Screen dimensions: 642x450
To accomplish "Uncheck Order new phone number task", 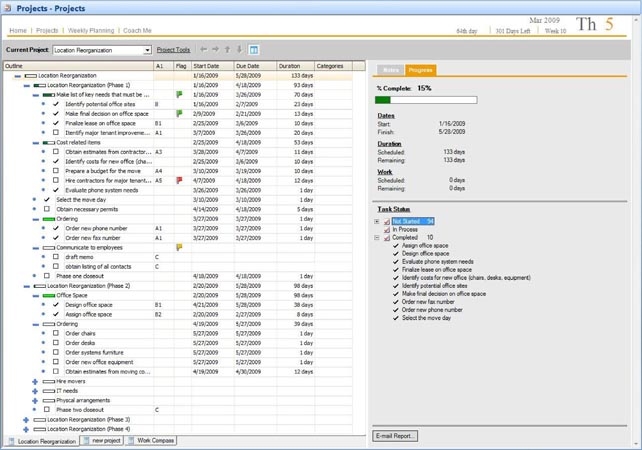I will click(56, 228).
